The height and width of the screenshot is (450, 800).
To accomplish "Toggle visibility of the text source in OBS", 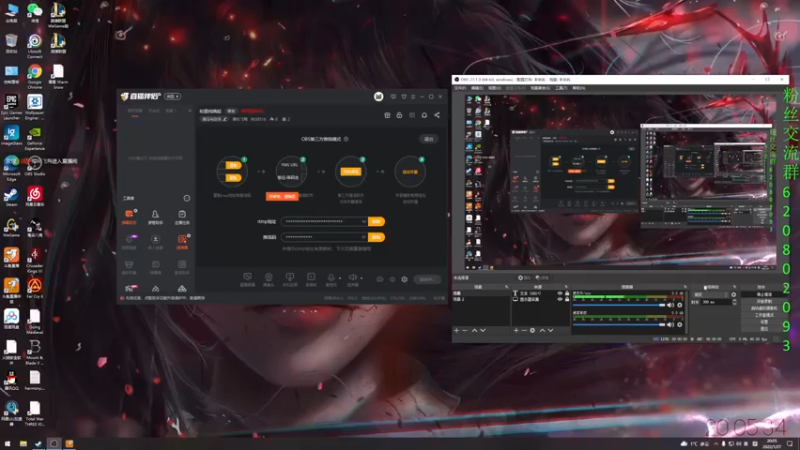I will pos(560,293).
